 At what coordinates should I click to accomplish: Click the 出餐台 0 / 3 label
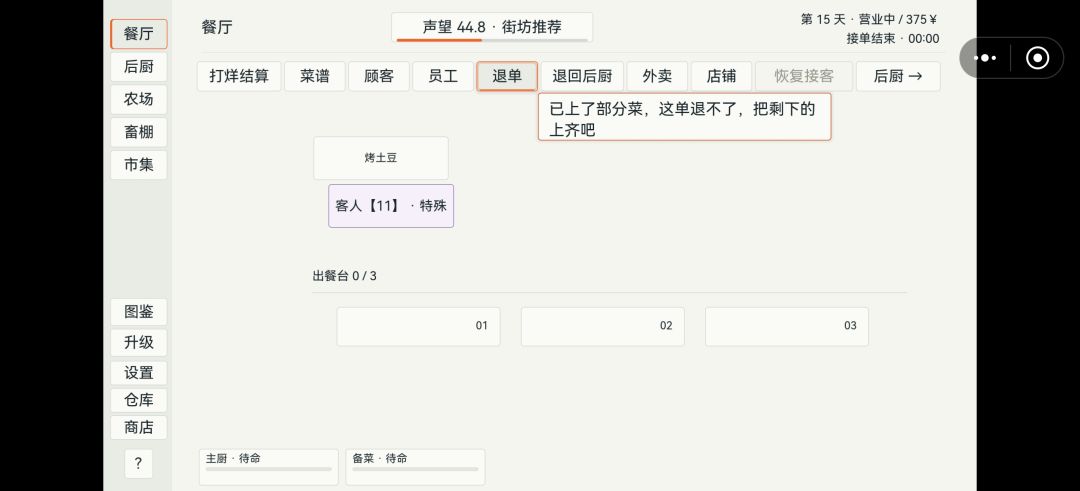pos(344,276)
